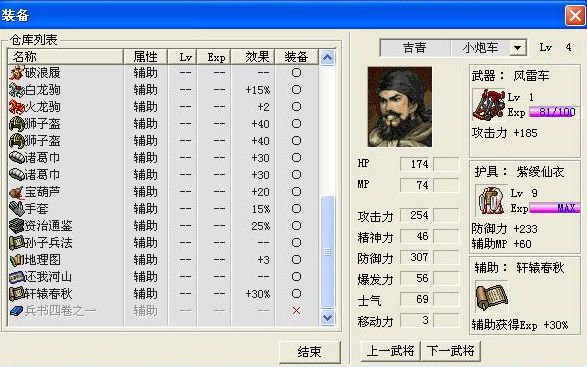587x367 pixels.
Task: Go to 下一武将 next general
Action: [x=451, y=351]
